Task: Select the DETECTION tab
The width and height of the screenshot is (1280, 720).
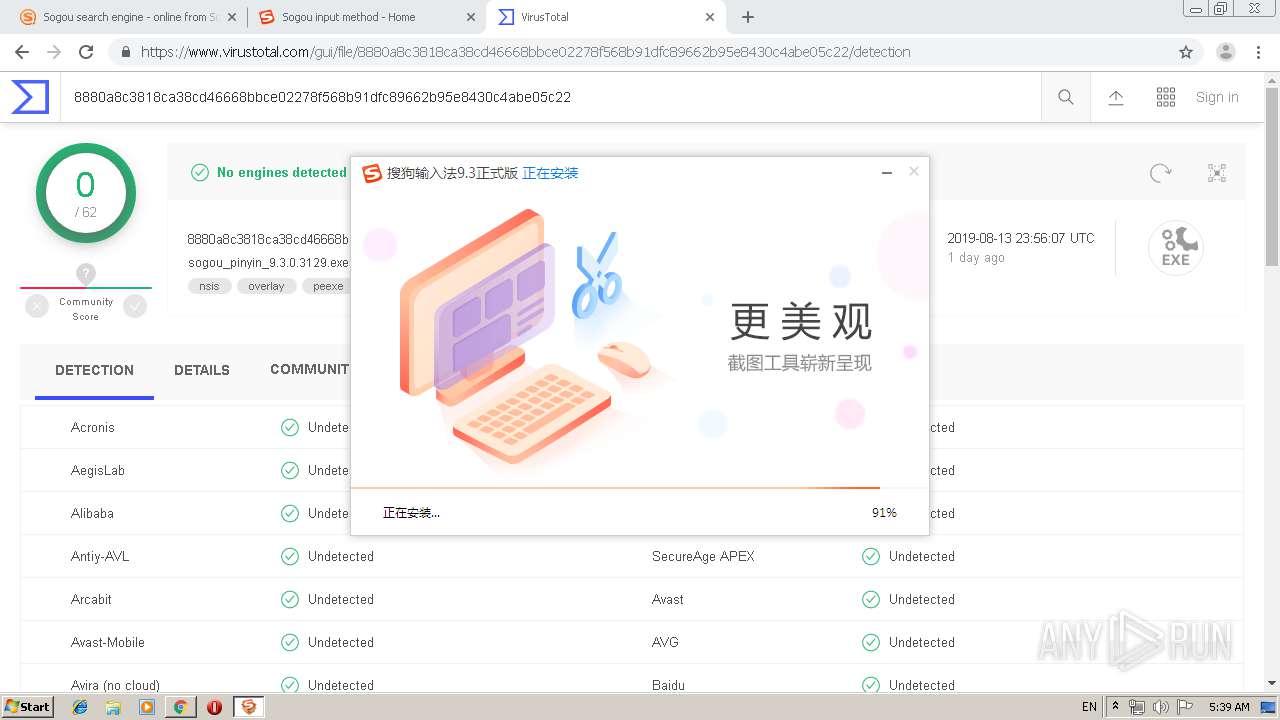Action: [x=94, y=370]
